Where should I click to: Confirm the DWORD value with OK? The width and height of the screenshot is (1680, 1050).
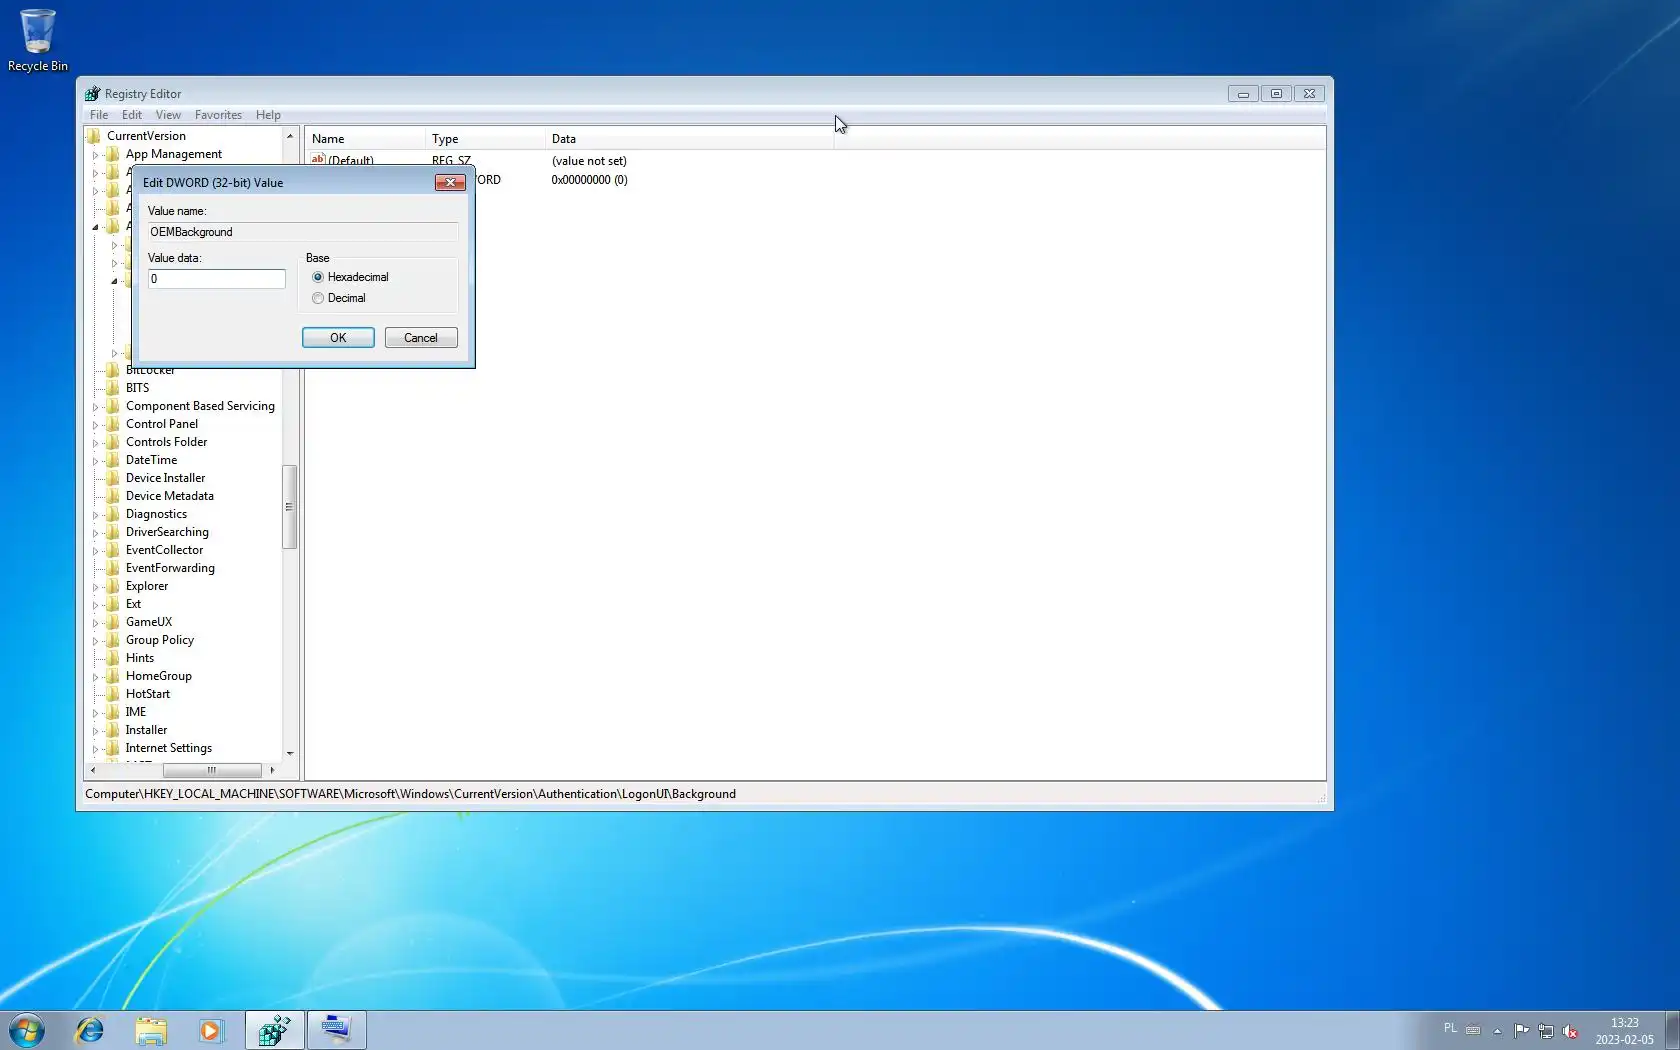click(338, 338)
